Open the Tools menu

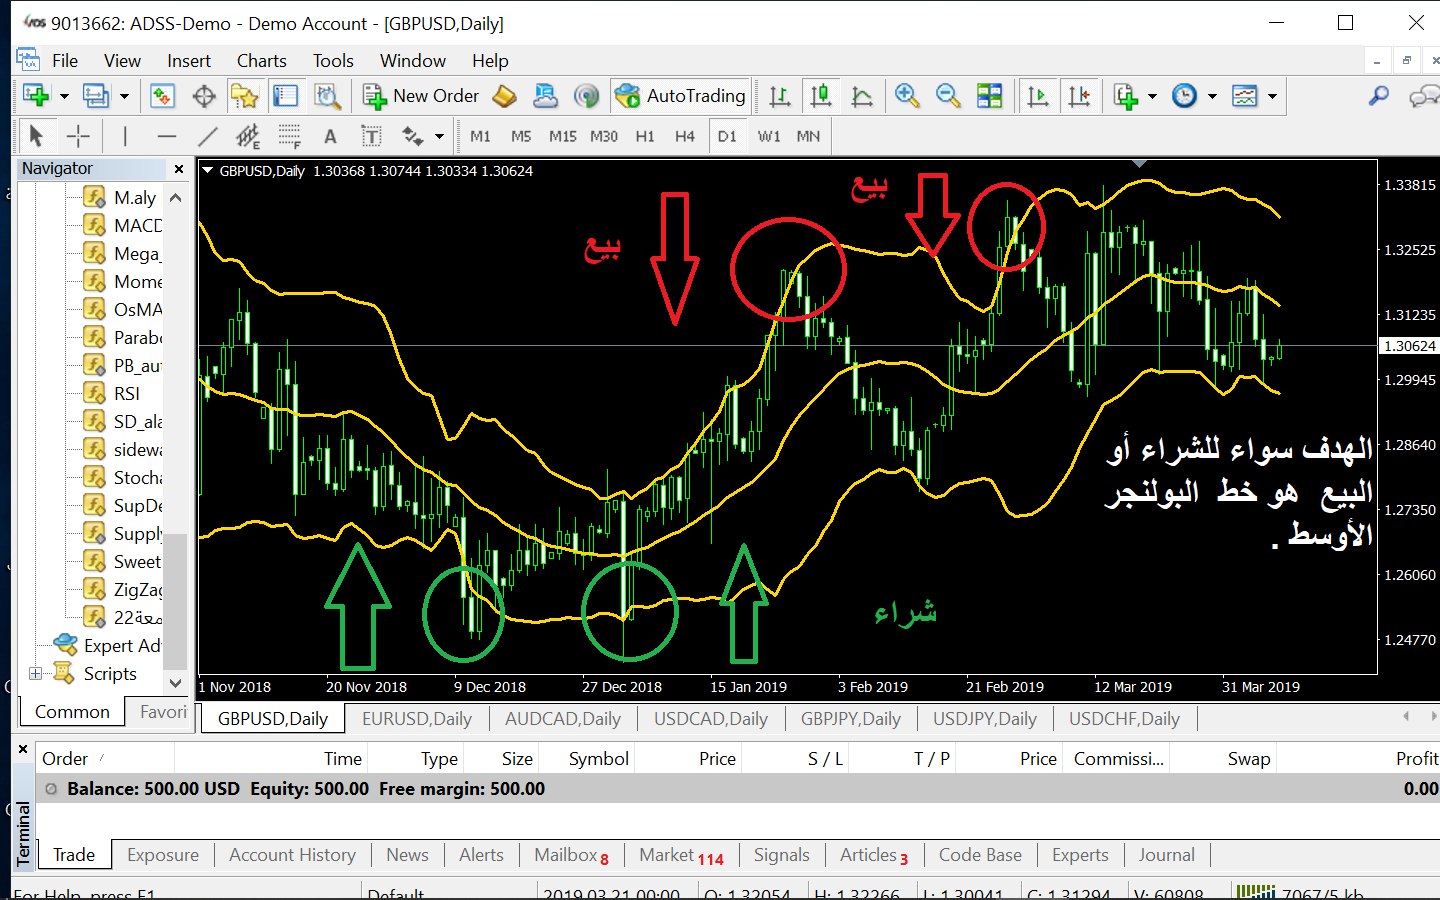coord(333,61)
